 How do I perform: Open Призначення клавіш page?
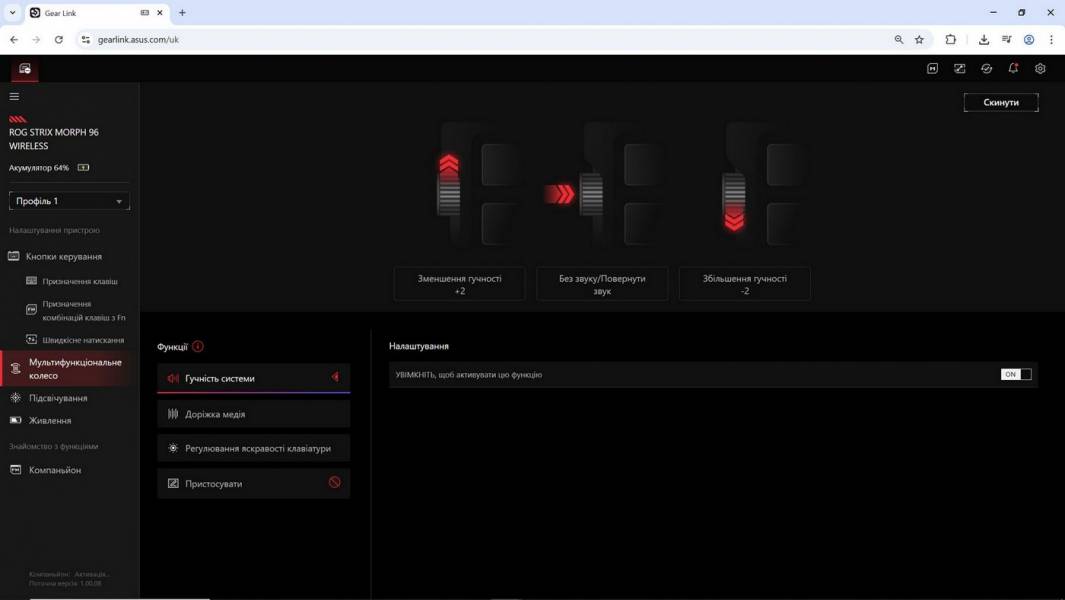[79, 281]
